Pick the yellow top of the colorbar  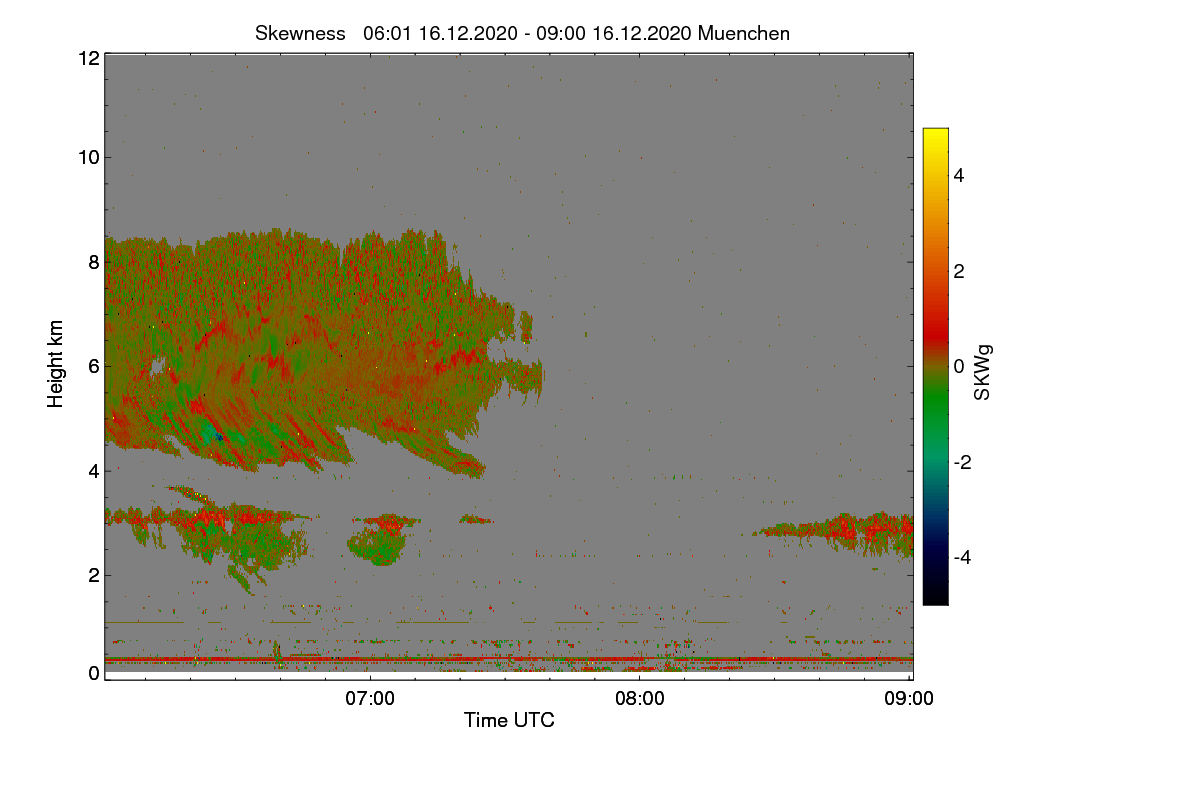coord(935,136)
